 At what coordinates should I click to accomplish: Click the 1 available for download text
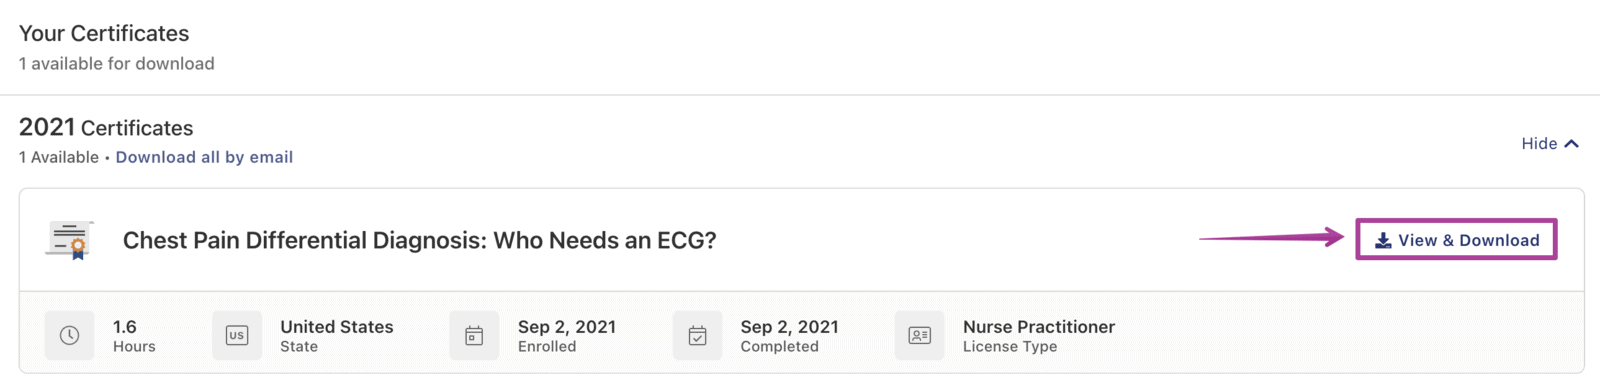117,64
